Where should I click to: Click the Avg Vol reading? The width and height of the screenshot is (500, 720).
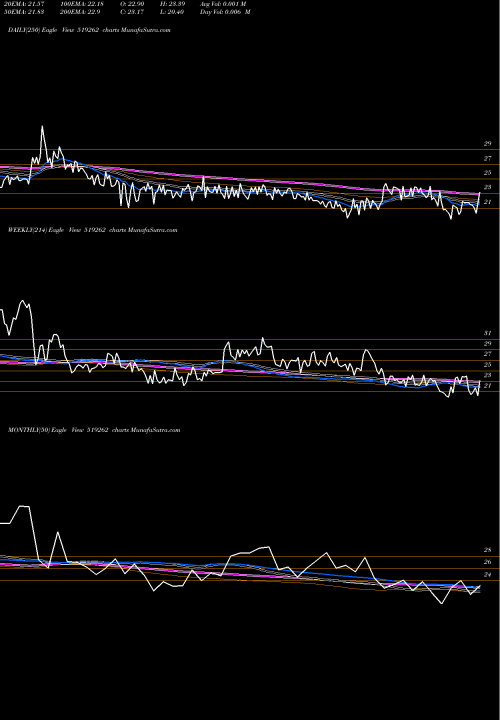point(223,4)
